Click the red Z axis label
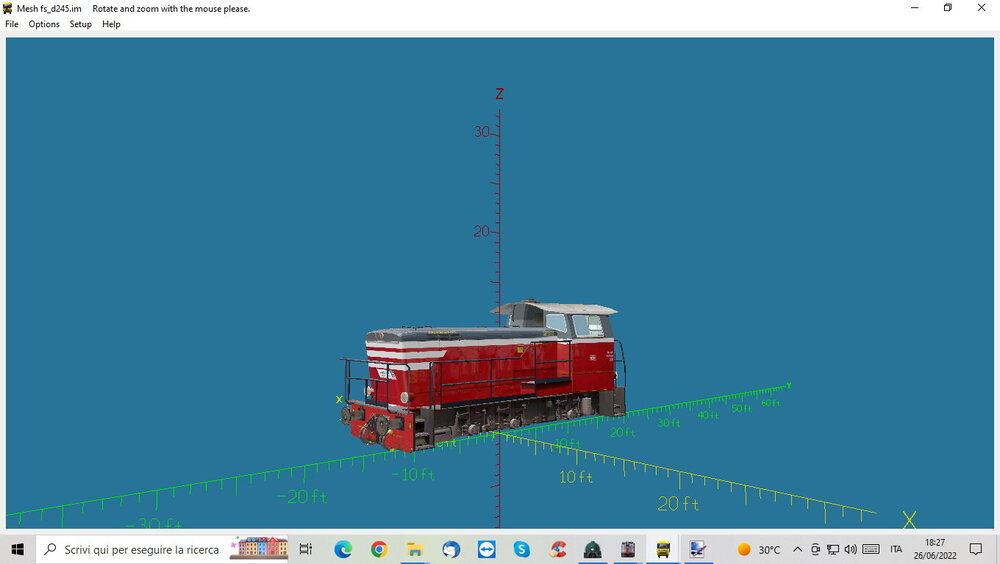 pos(499,94)
